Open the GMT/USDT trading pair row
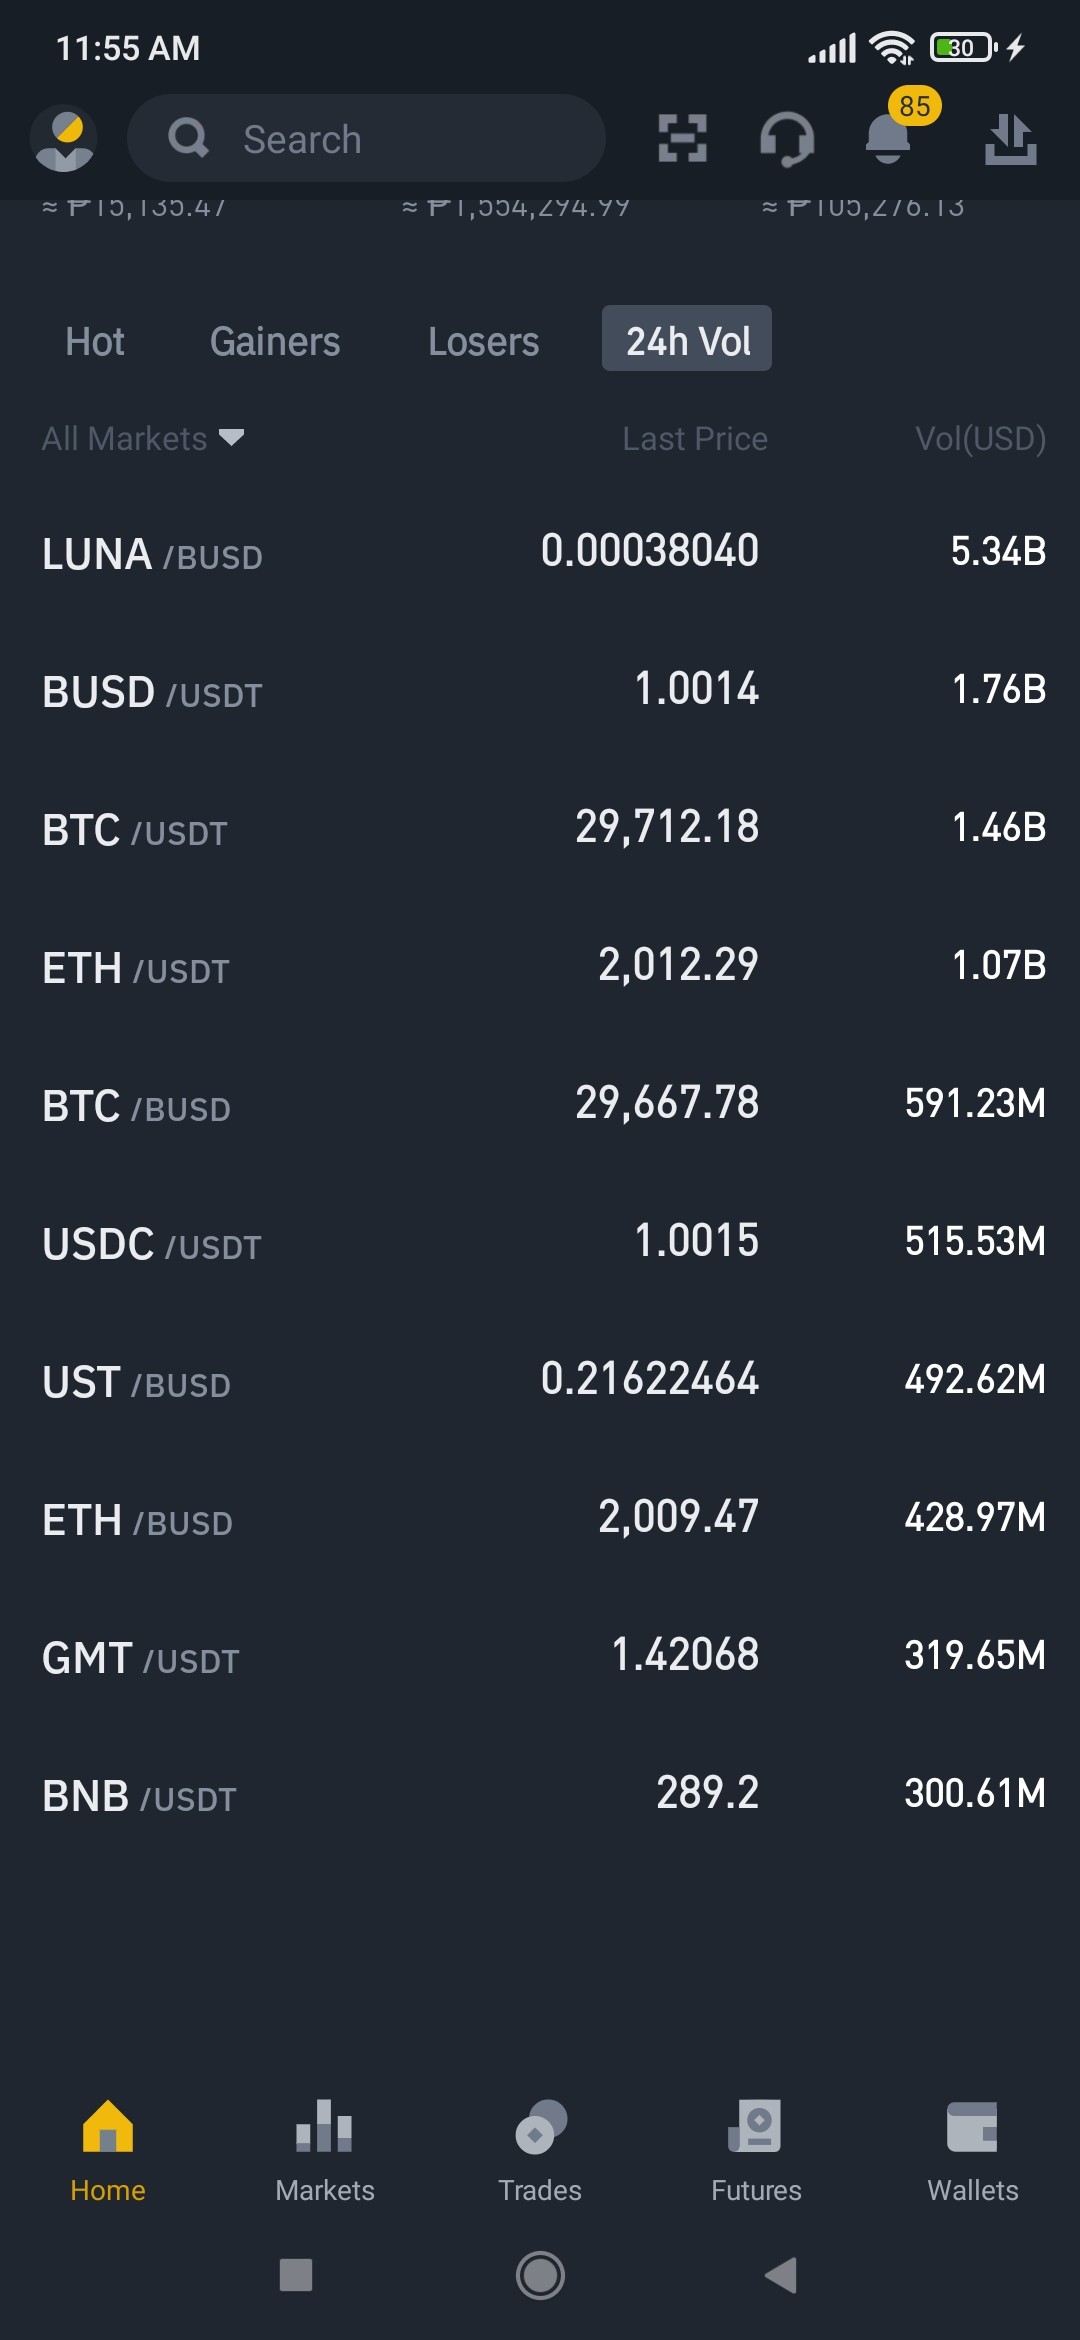 pos(540,1656)
